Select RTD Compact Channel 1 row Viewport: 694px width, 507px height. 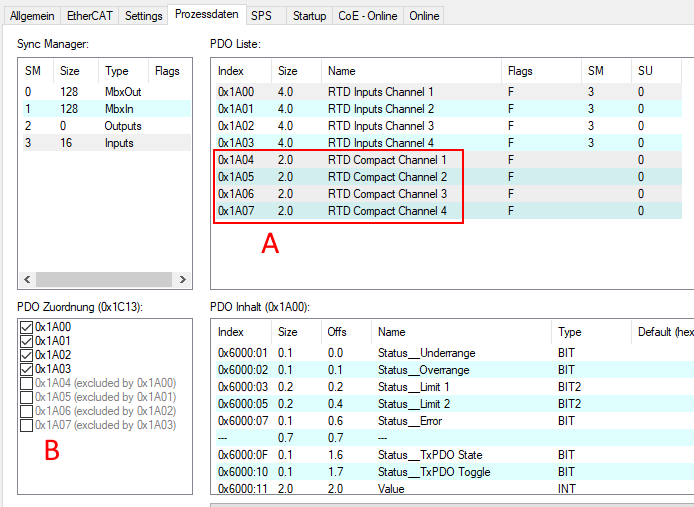(386, 160)
